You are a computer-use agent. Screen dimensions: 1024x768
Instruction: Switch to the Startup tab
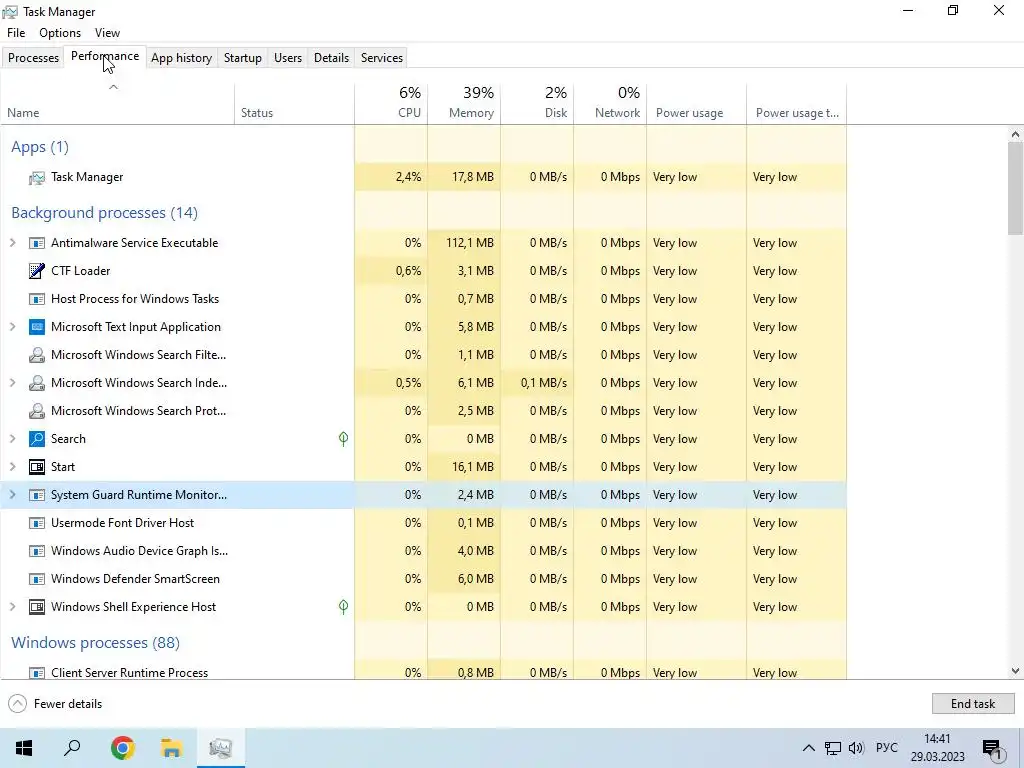point(243,57)
